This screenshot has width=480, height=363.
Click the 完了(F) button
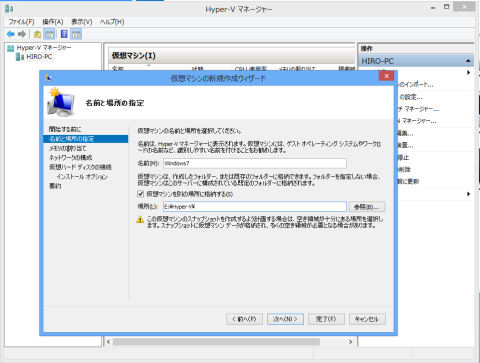click(326, 319)
